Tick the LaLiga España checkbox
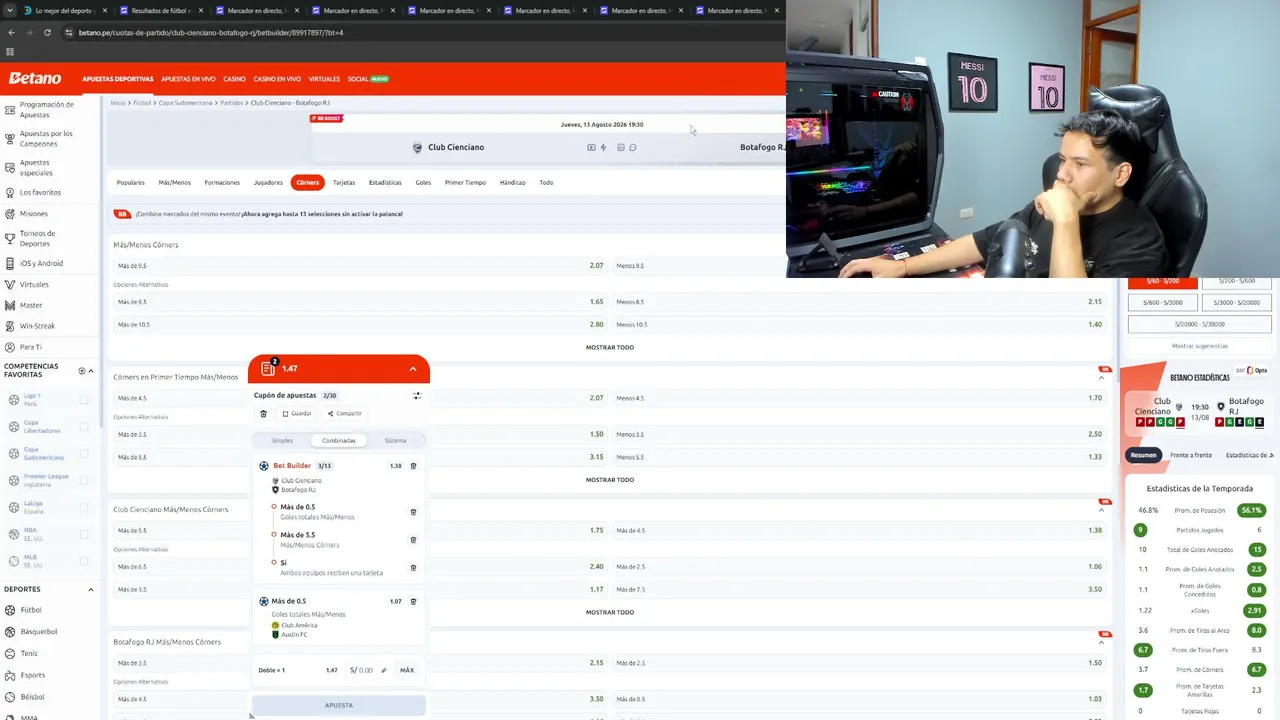This screenshot has height=720, width=1280. click(x=84, y=508)
